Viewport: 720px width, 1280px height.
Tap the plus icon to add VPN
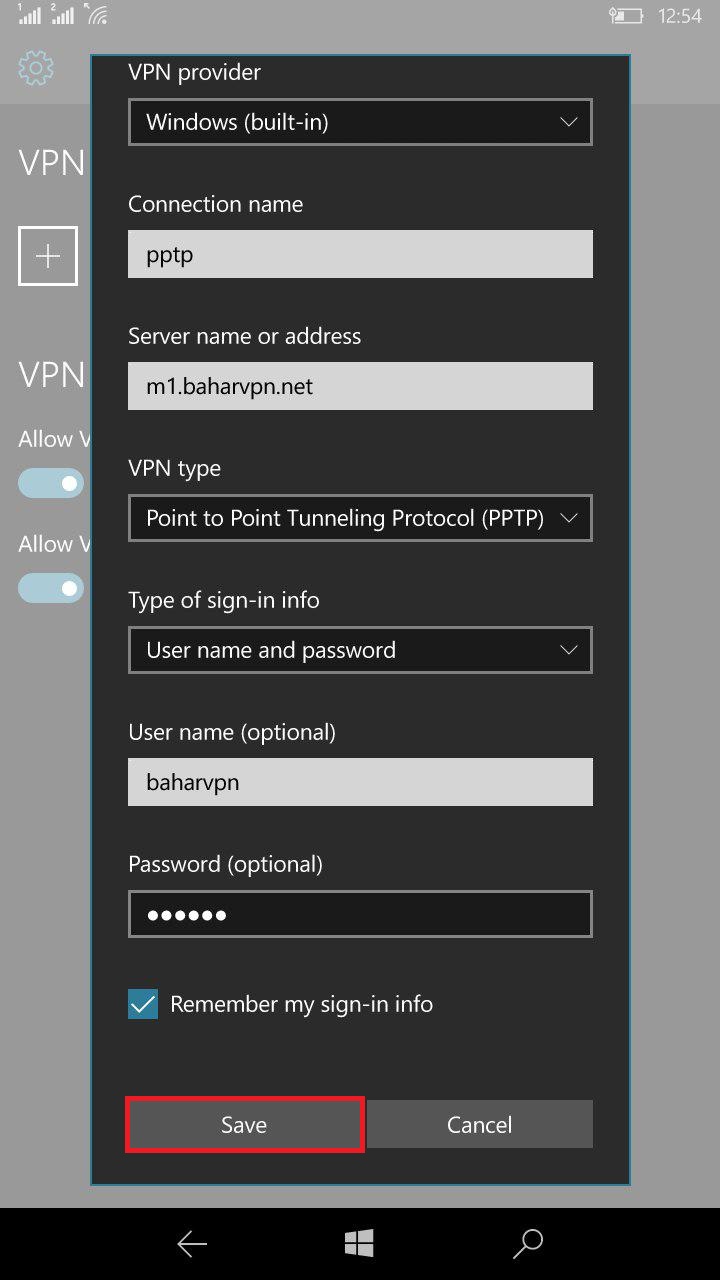coord(48,256)
